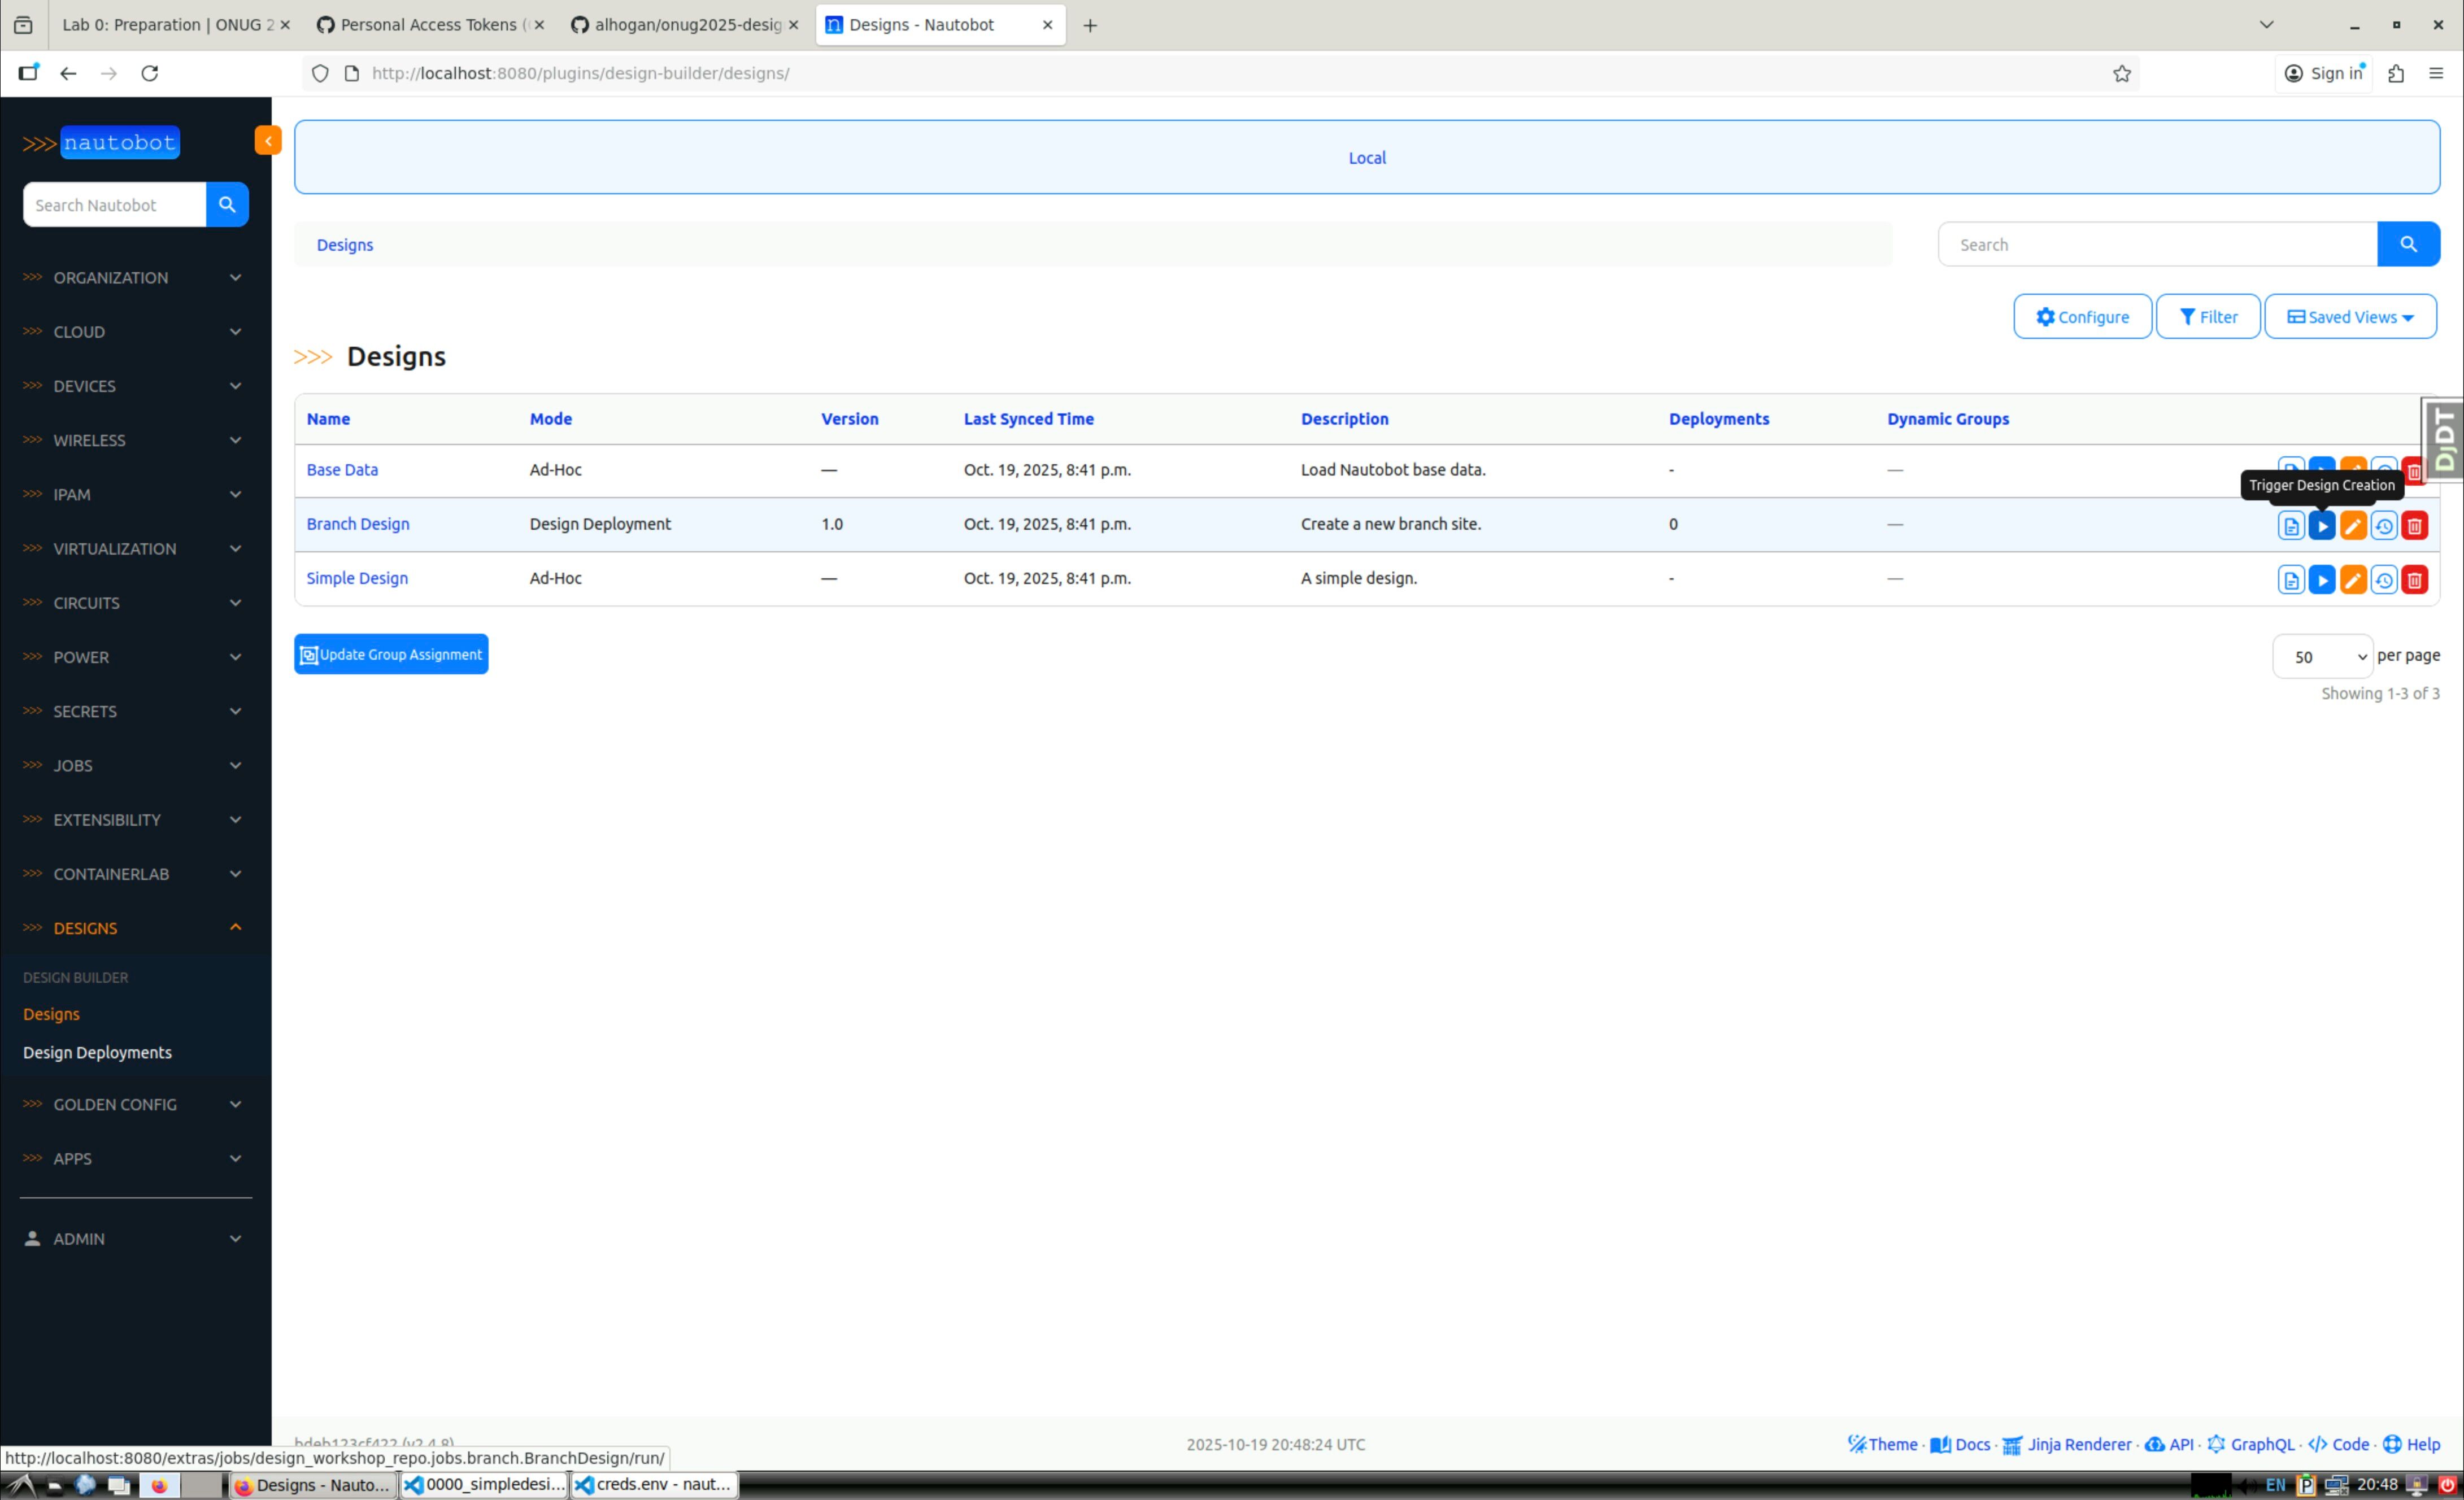Delete the Branch Design entry

2414,526
